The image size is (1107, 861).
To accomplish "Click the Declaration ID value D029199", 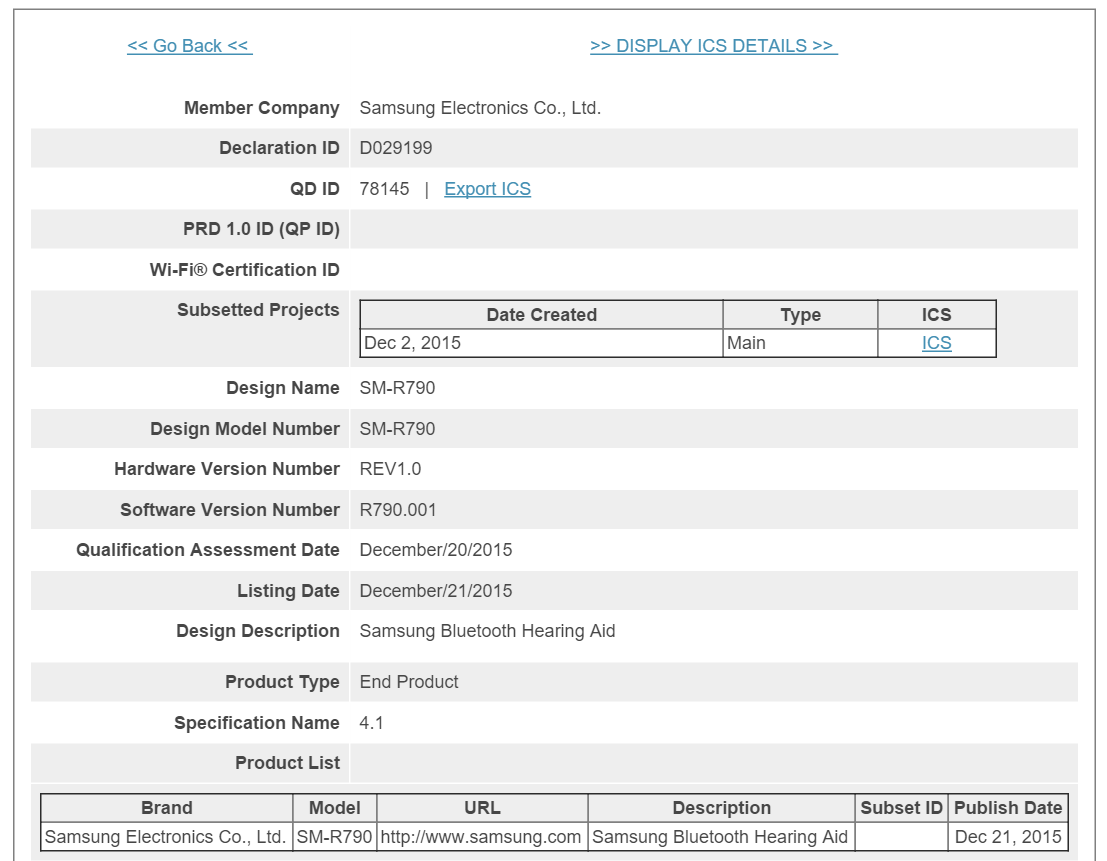I will tap(396, 148).
